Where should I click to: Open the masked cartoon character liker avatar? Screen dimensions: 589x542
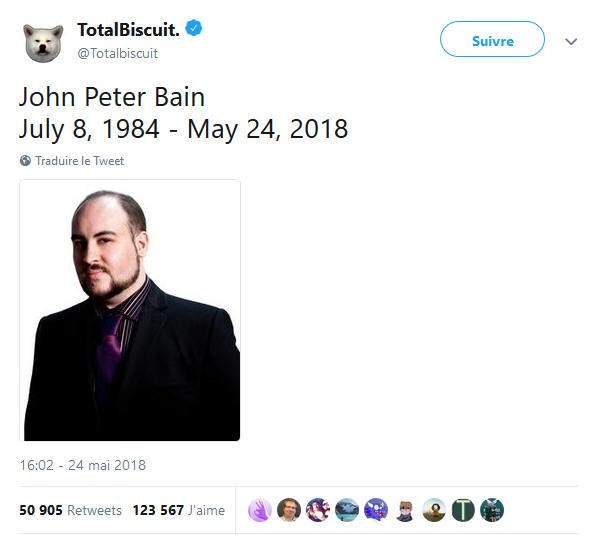(x=405, y=510)
